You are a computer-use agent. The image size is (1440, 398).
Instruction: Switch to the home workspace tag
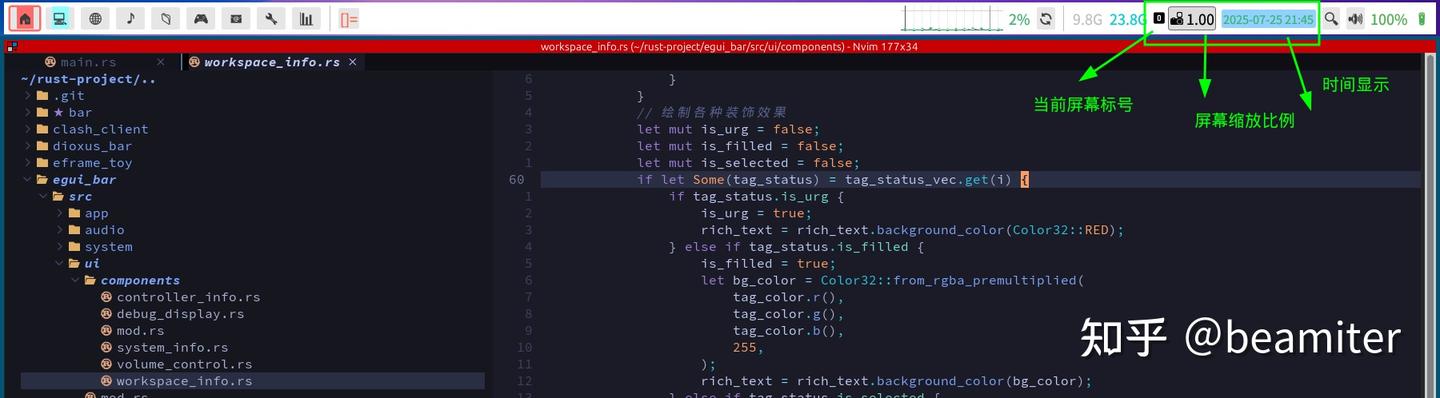[25, 18]
